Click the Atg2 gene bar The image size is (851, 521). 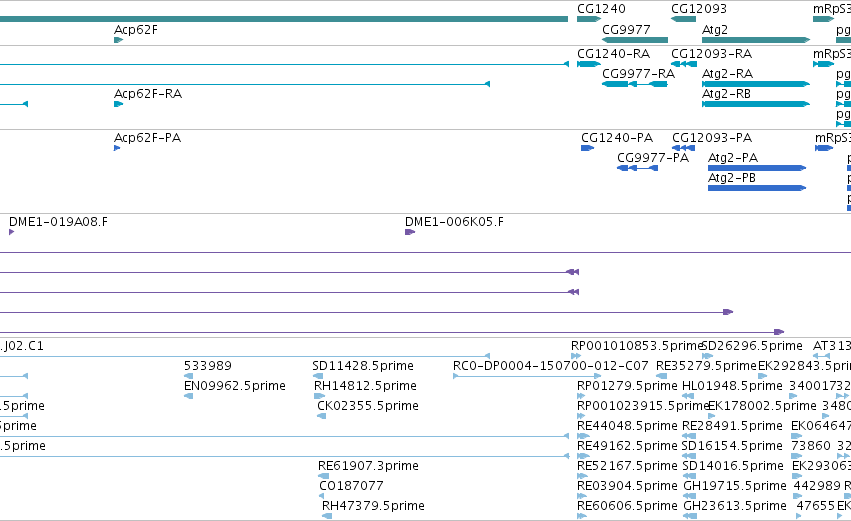(756, 40)
